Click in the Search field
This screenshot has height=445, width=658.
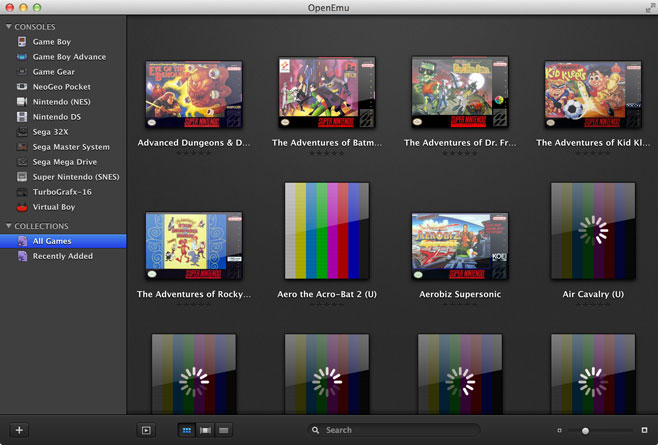[394, 430]
